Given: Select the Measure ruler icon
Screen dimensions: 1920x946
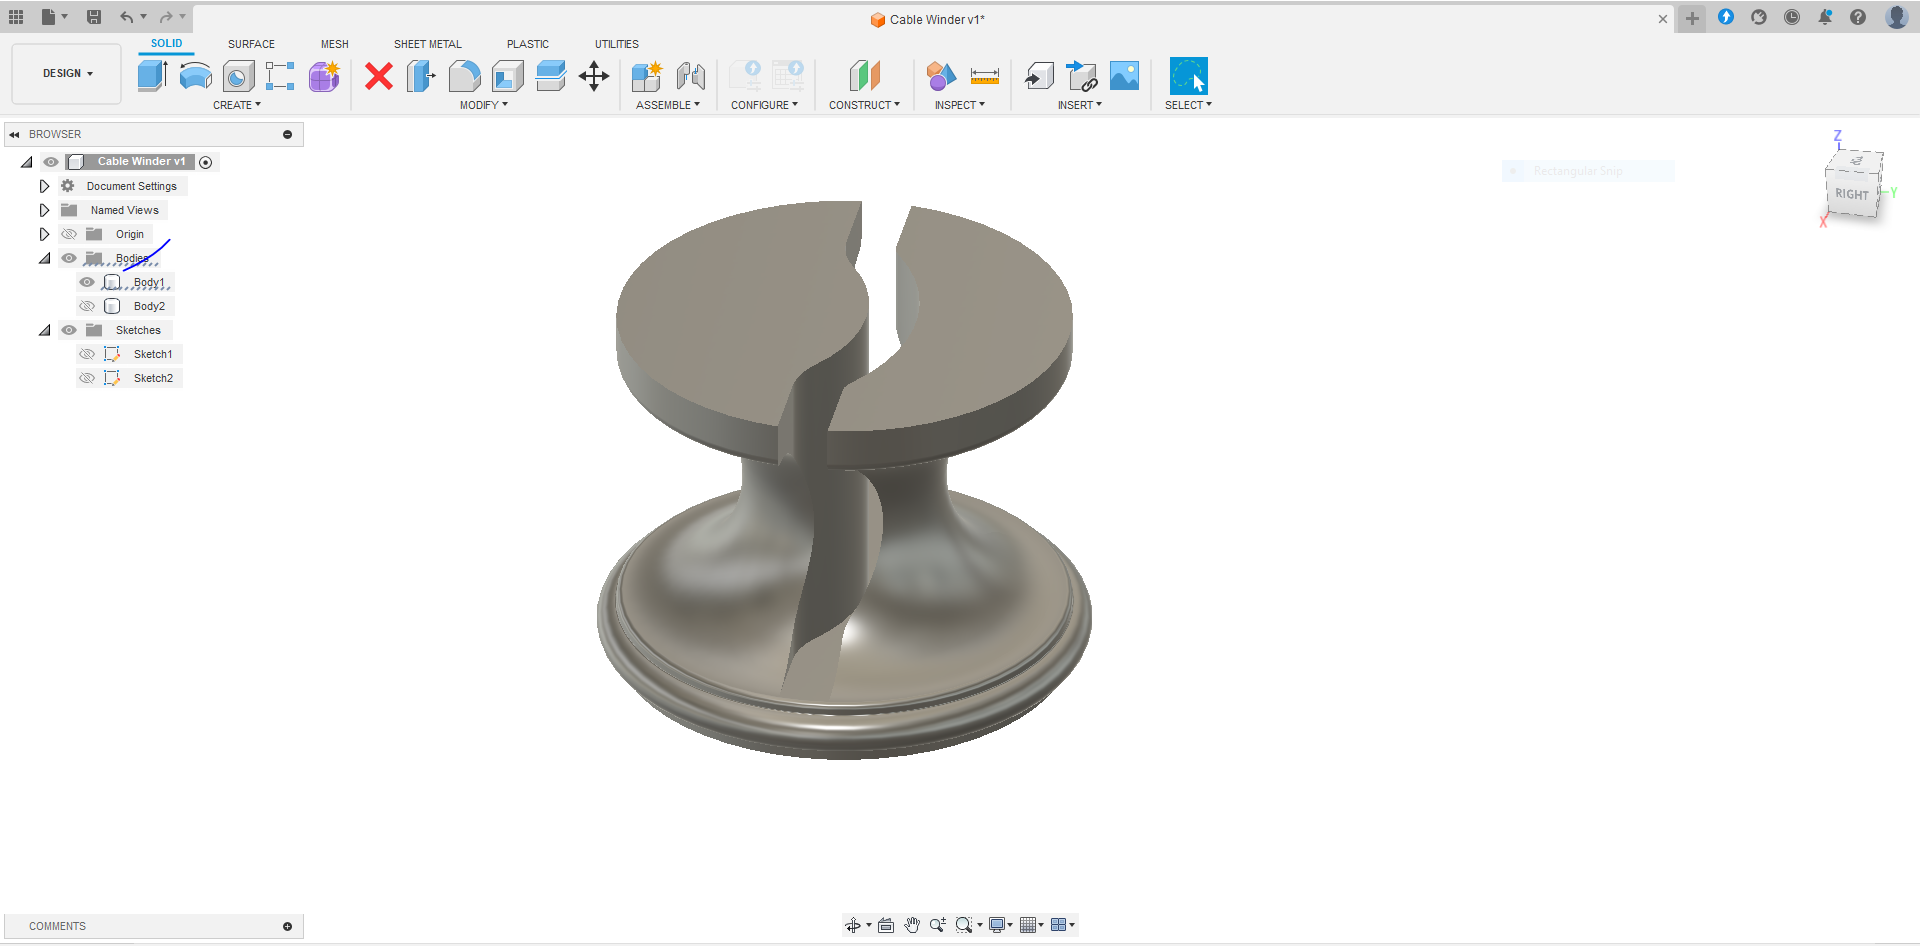Looking at the screenshot, I should coord(985,76).
